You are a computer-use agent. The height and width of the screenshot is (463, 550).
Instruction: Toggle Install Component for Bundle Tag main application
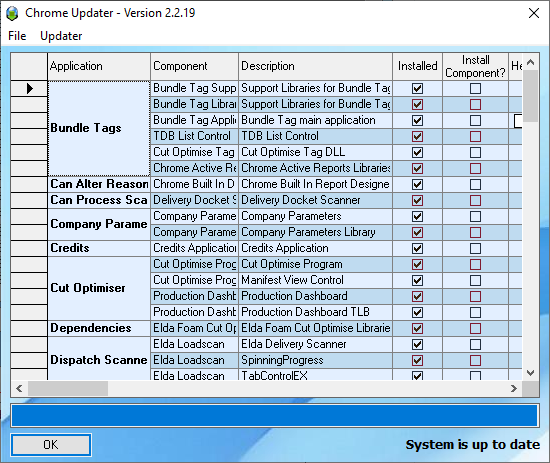tap(475, 120)
